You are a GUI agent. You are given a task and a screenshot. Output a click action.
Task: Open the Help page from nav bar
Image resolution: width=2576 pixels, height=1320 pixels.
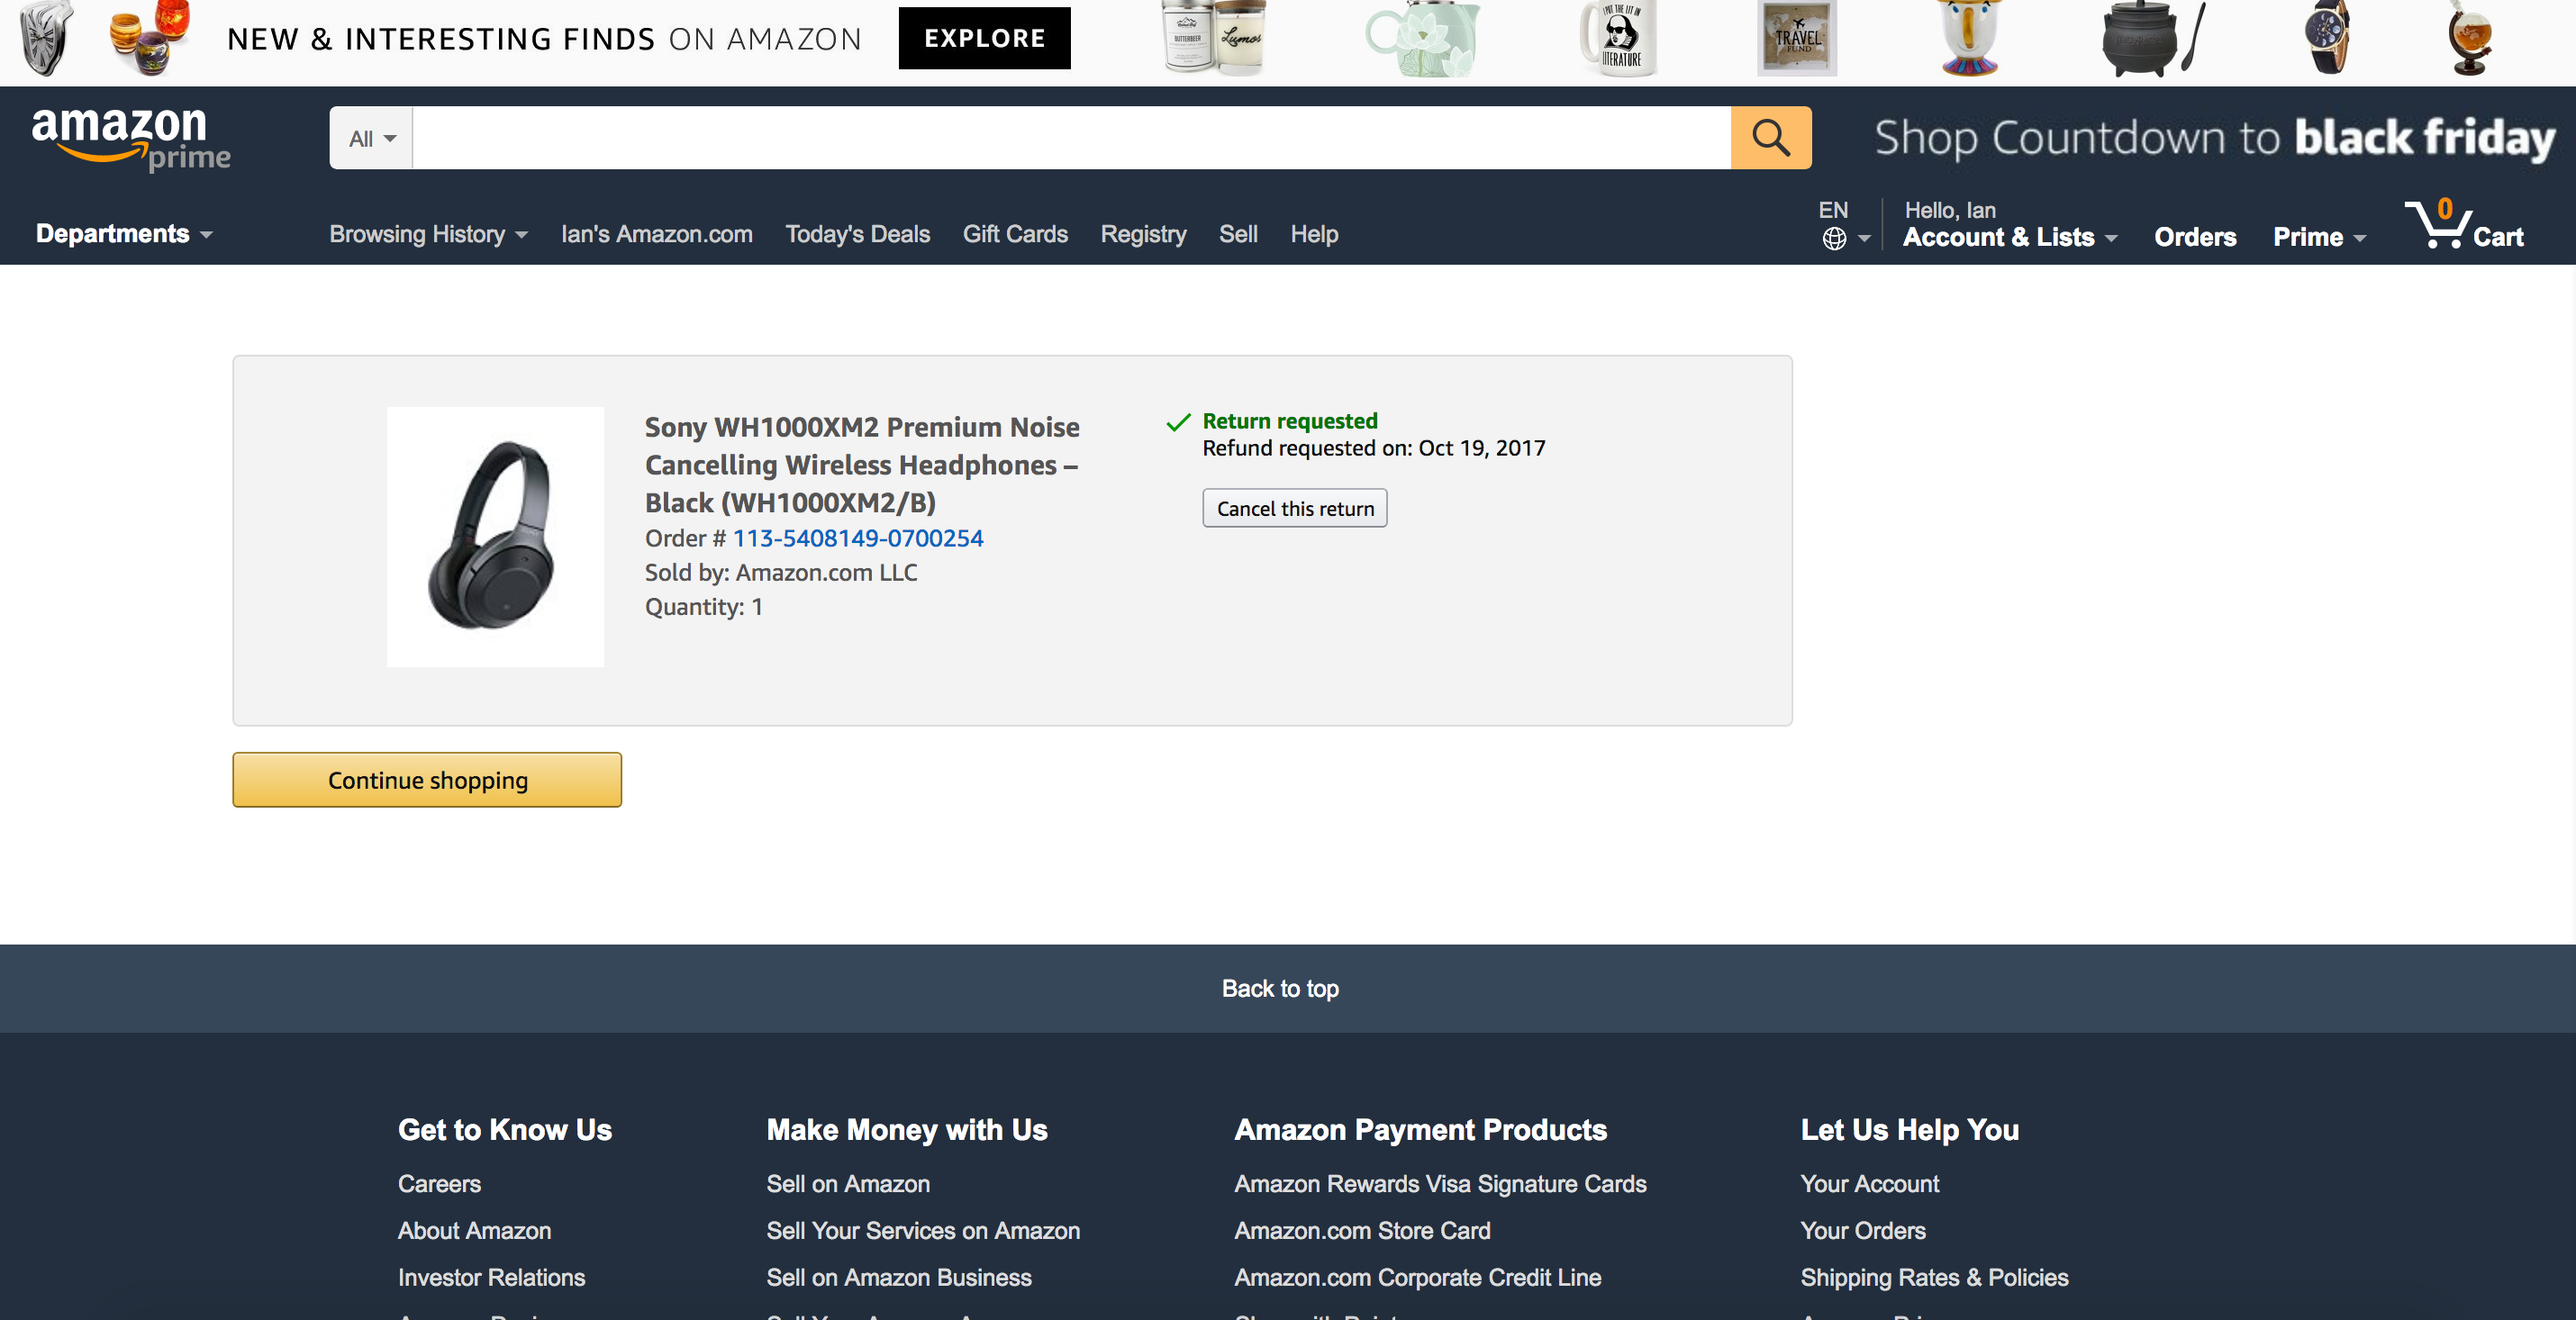pyautogui.click(x=1314, y=234)
